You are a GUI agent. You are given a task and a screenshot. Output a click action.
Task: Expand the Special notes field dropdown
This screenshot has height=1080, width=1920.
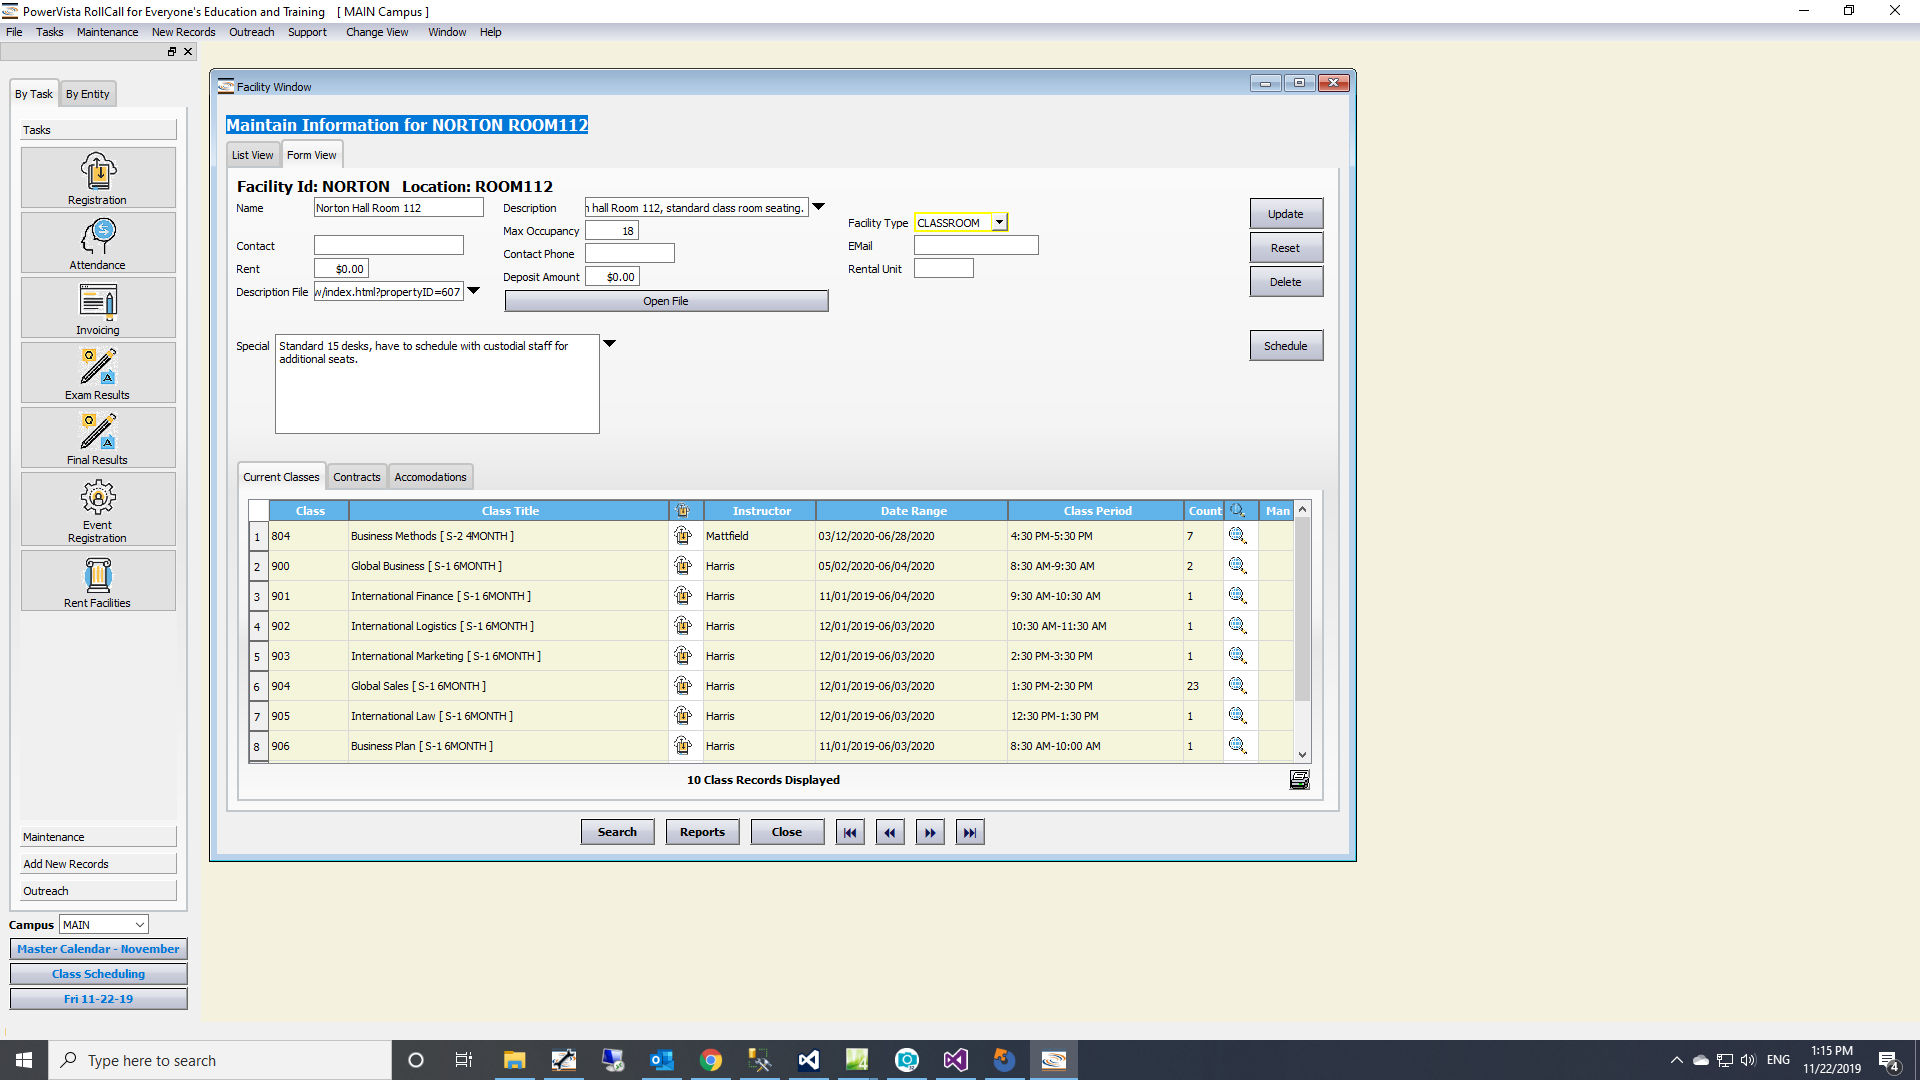[x=609, y=344]
